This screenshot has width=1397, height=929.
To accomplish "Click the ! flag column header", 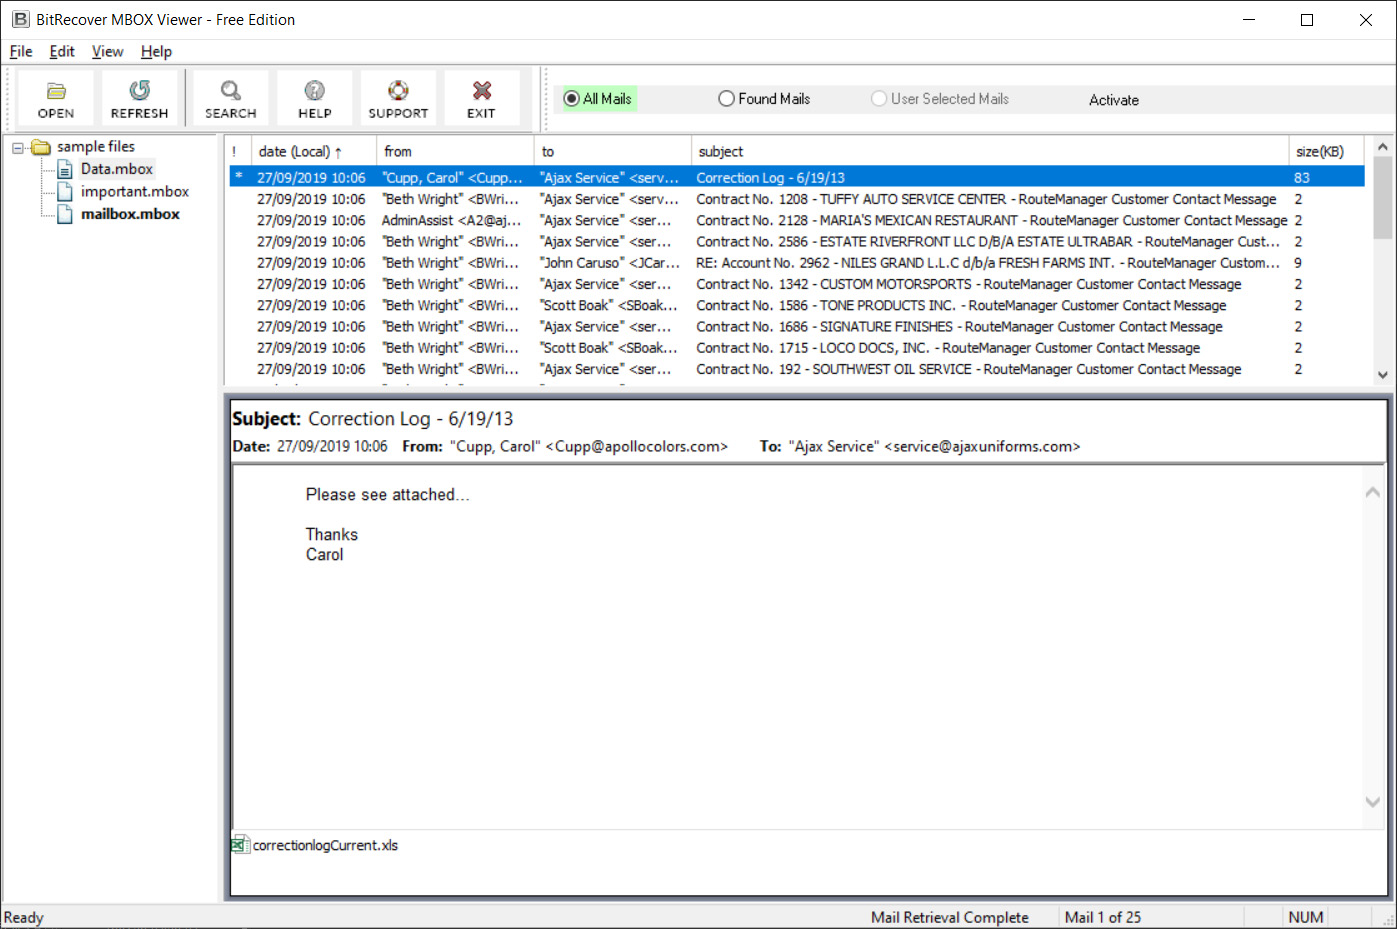I will click(x=237, y=152).
